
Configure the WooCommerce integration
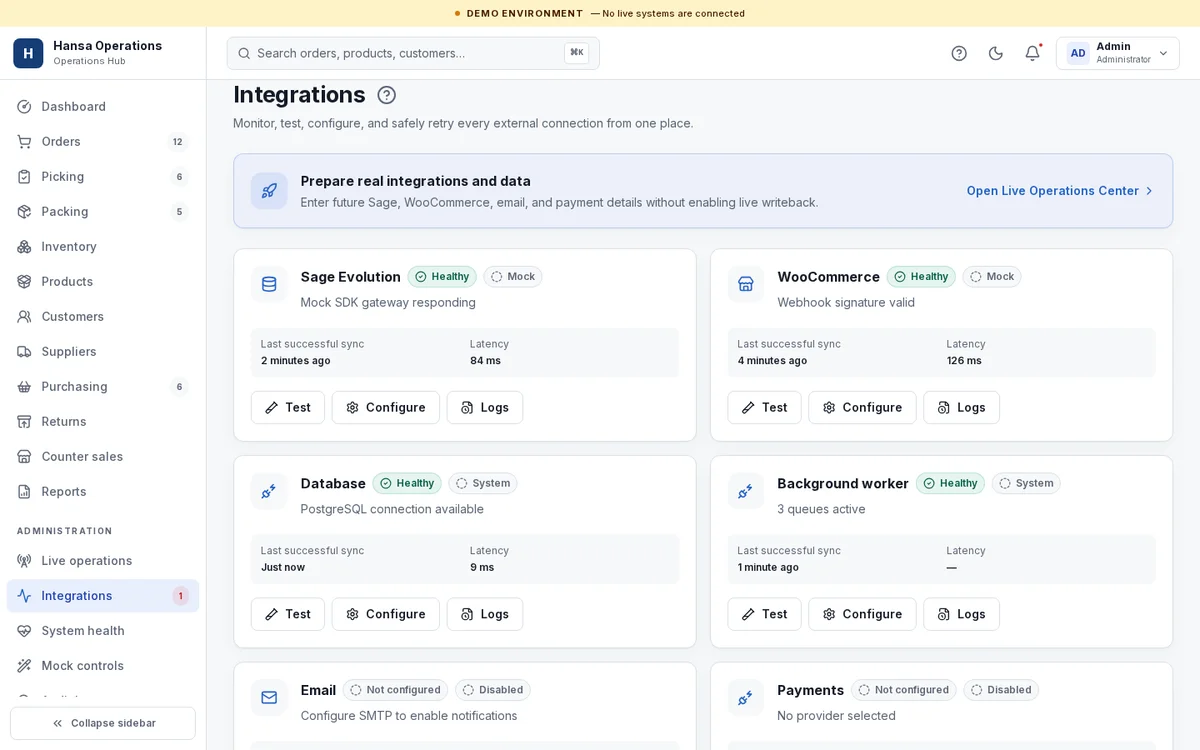862,407
